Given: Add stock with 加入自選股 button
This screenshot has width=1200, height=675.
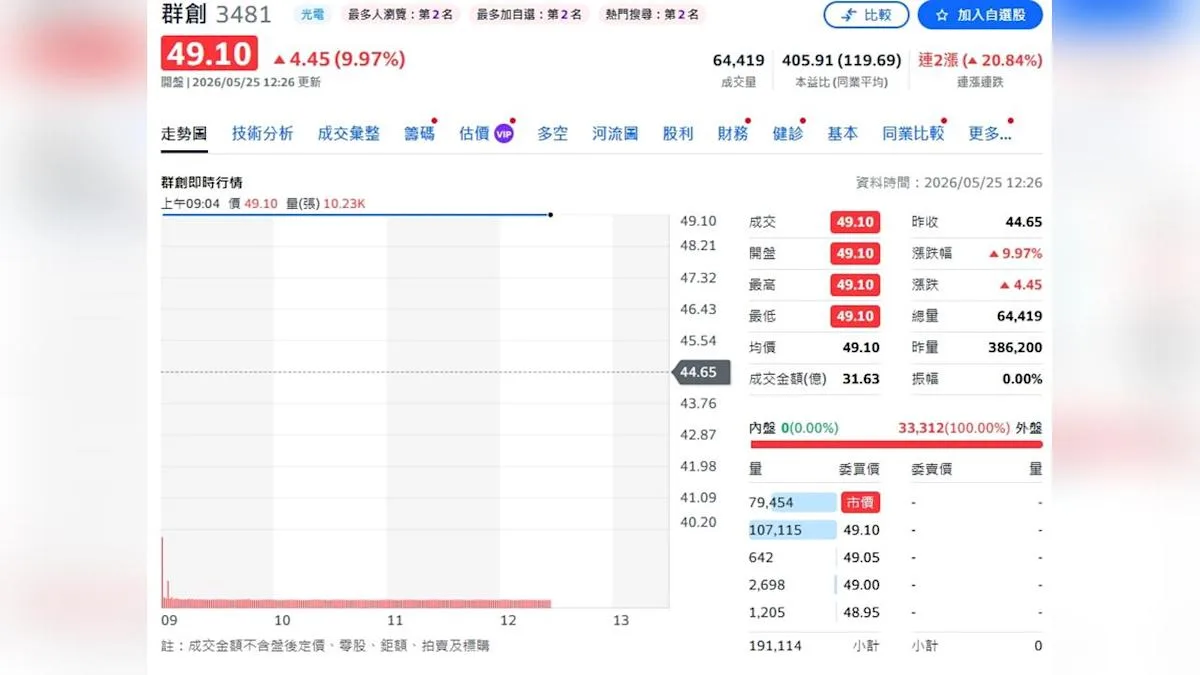Looking at the screenshot, I should tap(980, 15).
